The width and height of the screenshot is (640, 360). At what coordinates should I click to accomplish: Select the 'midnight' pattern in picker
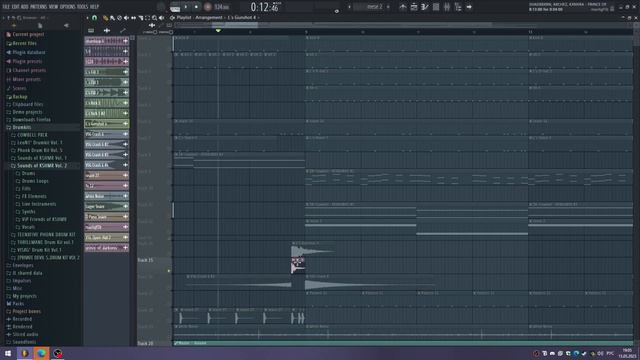107,227
